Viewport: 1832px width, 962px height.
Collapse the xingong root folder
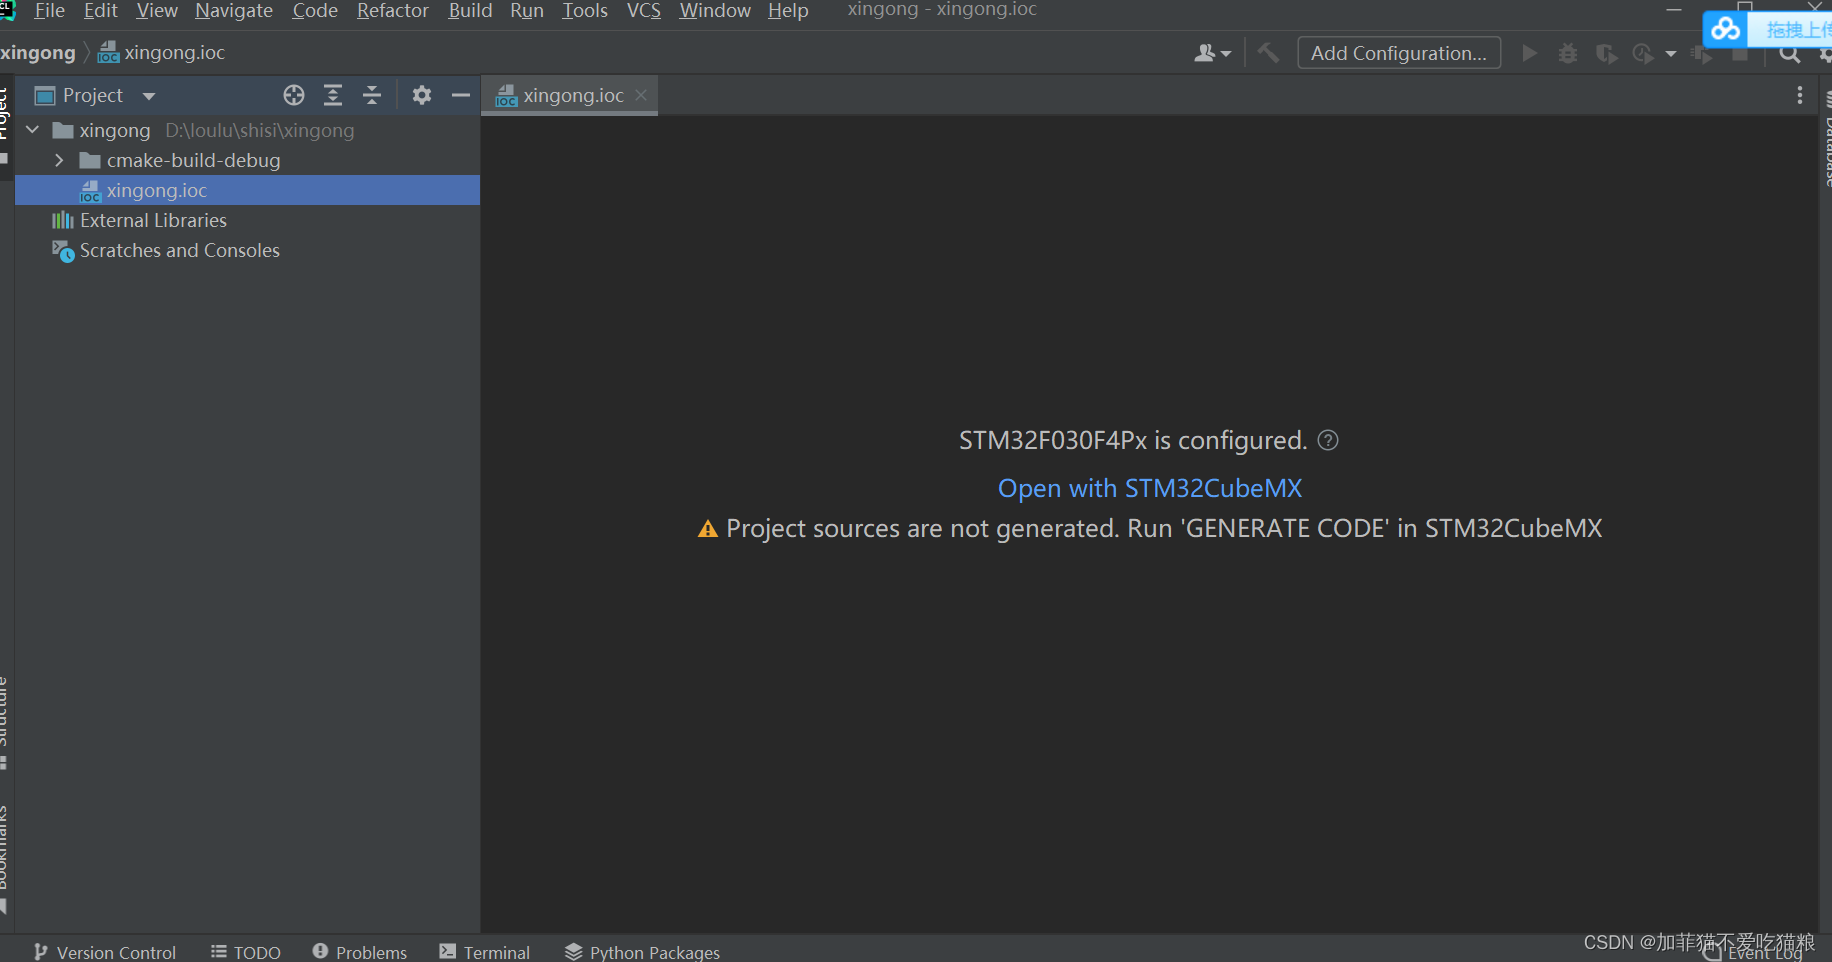click(x=32, y=130)
